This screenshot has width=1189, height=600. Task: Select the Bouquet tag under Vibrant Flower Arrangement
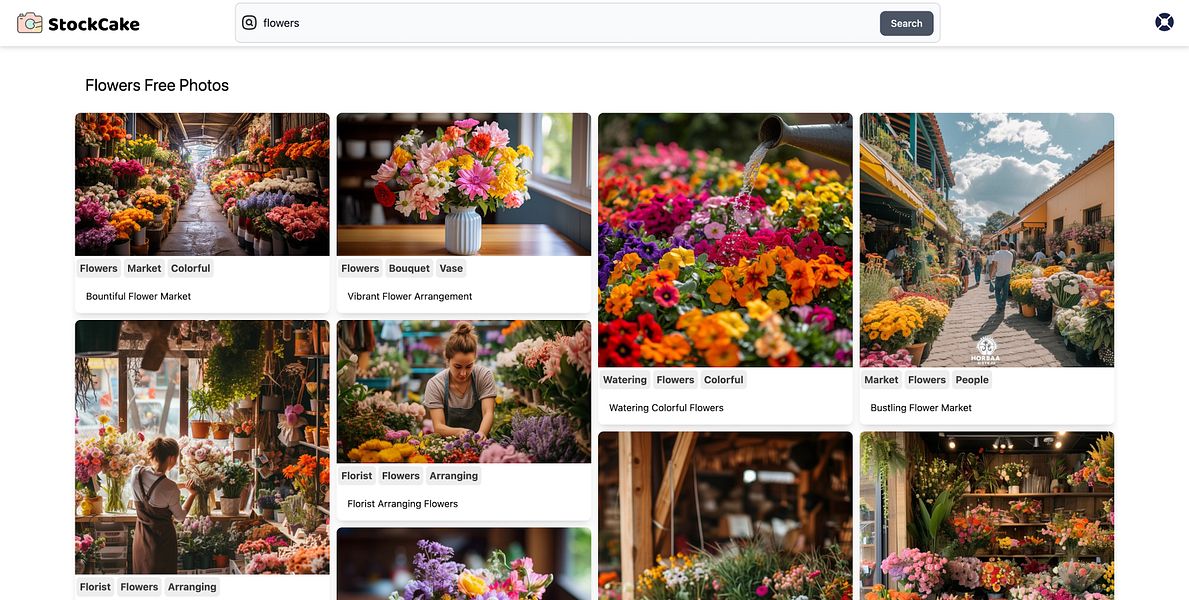point(409,267)
